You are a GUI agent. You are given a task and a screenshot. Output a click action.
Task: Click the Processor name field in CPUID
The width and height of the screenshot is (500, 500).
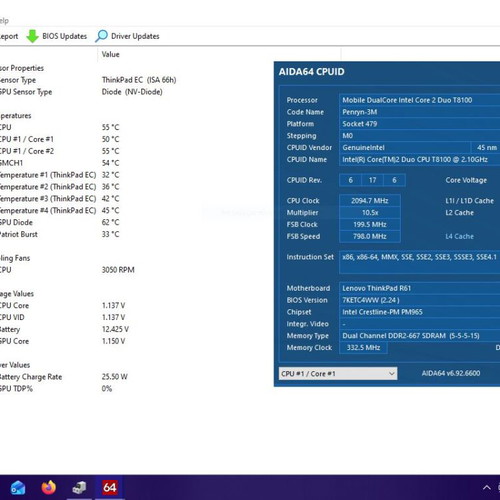(419, 100)
